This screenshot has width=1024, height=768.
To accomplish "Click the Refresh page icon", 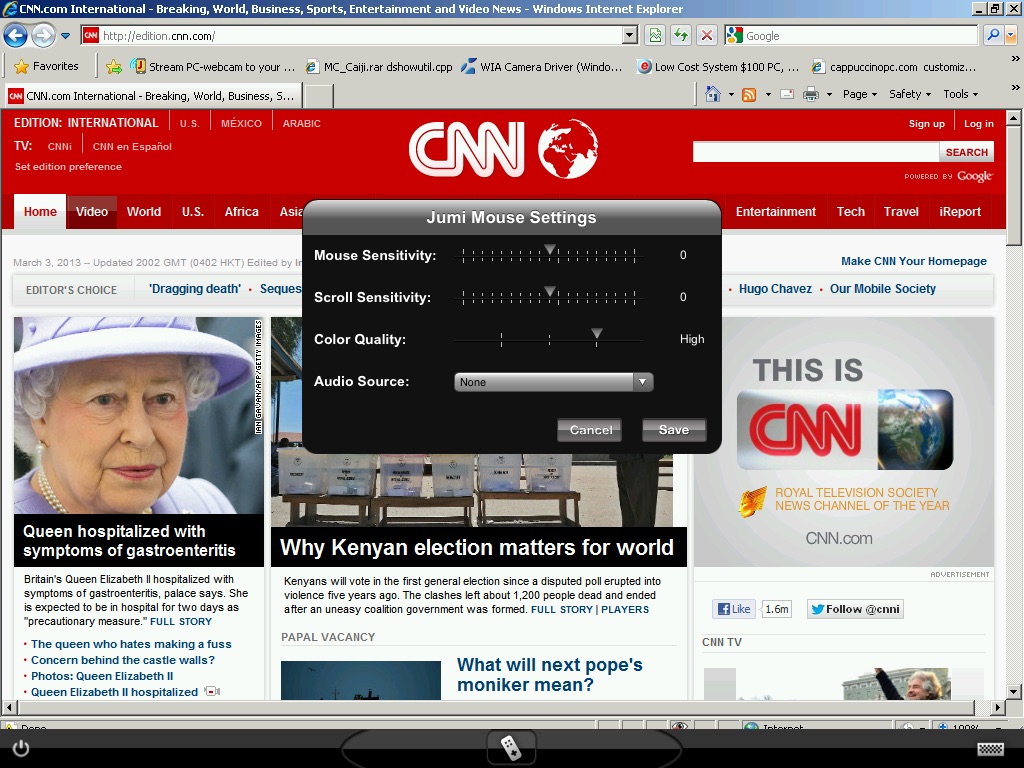I will coord(680,35).
